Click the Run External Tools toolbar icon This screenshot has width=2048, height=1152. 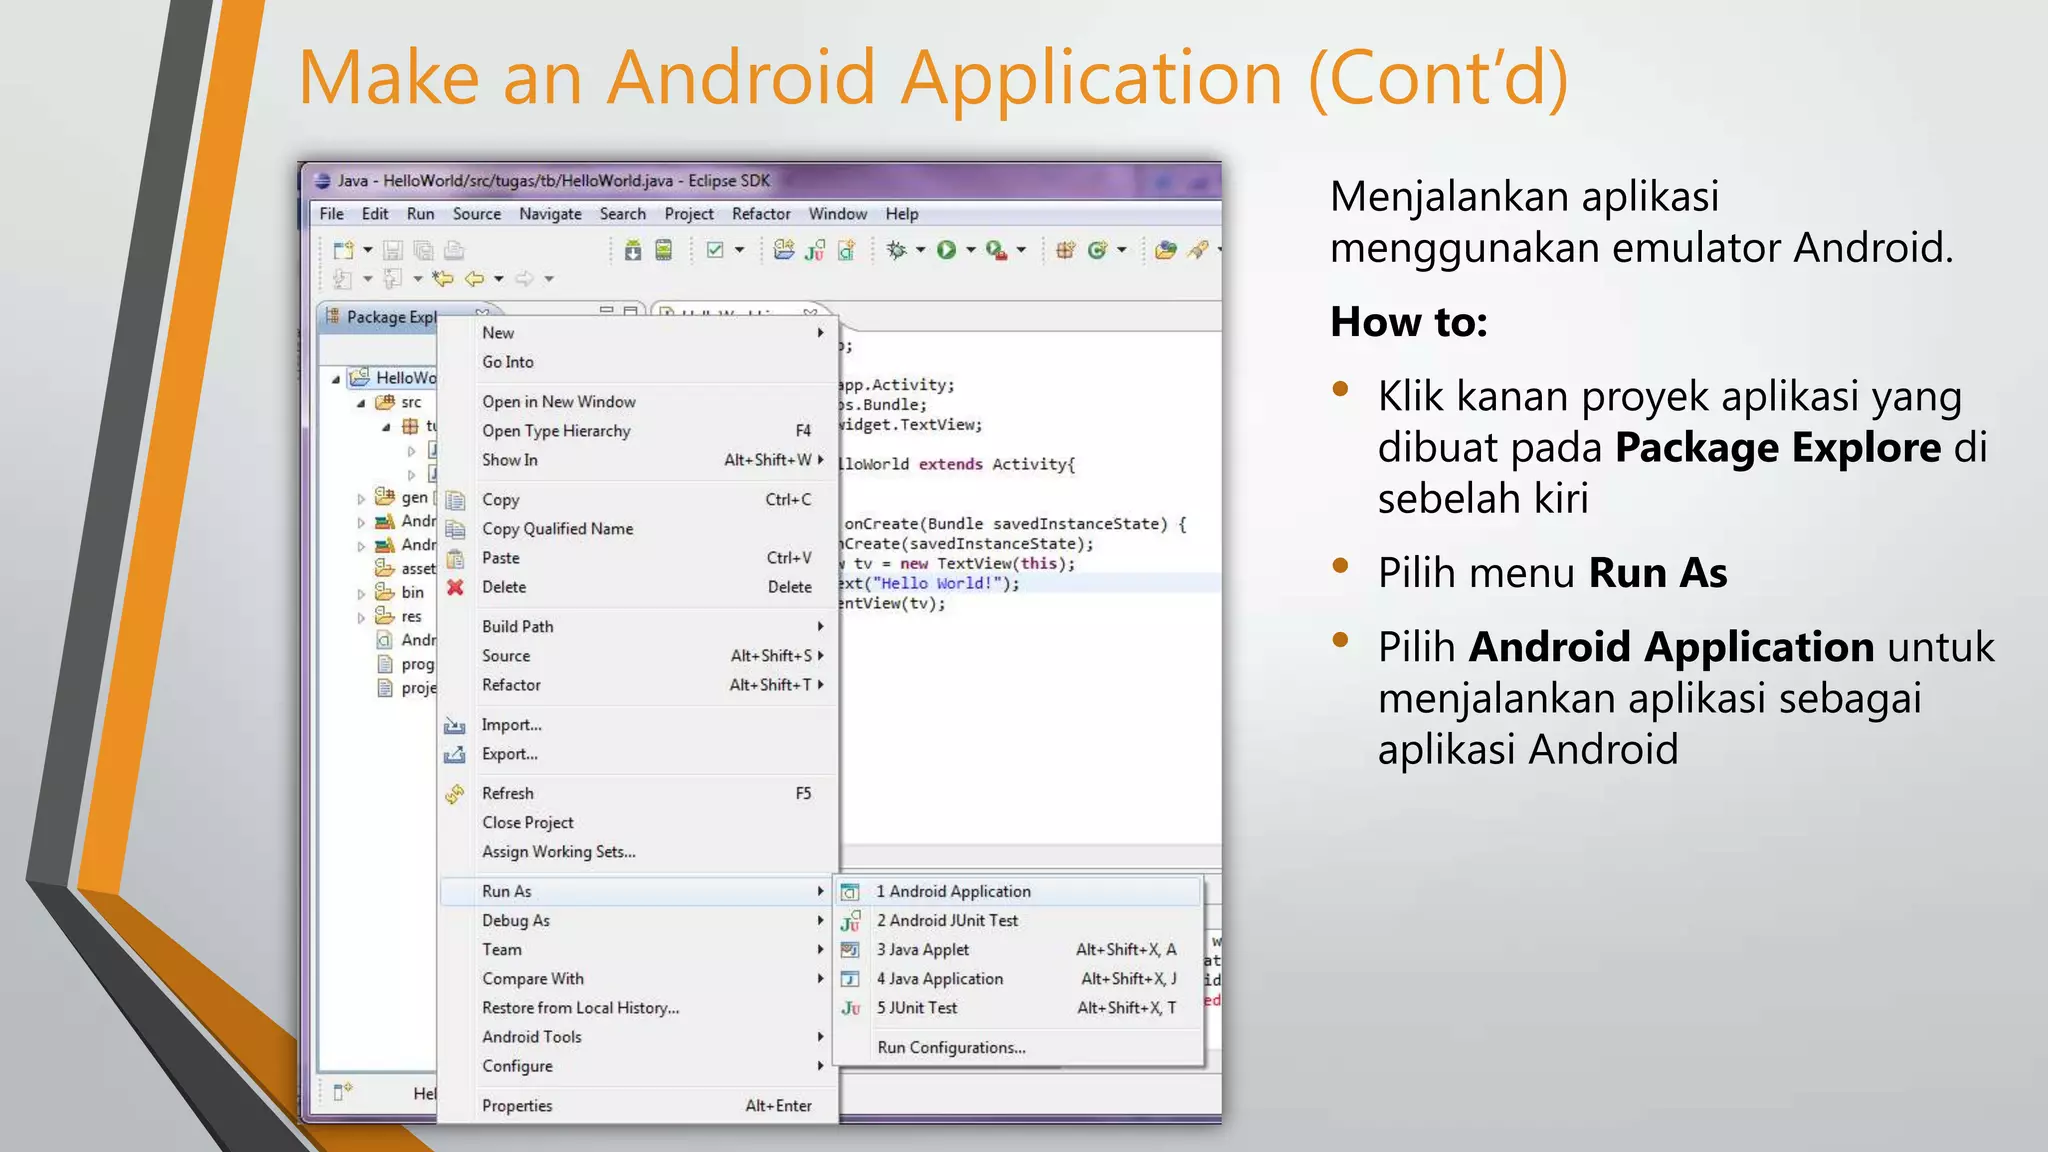[996, 250]
